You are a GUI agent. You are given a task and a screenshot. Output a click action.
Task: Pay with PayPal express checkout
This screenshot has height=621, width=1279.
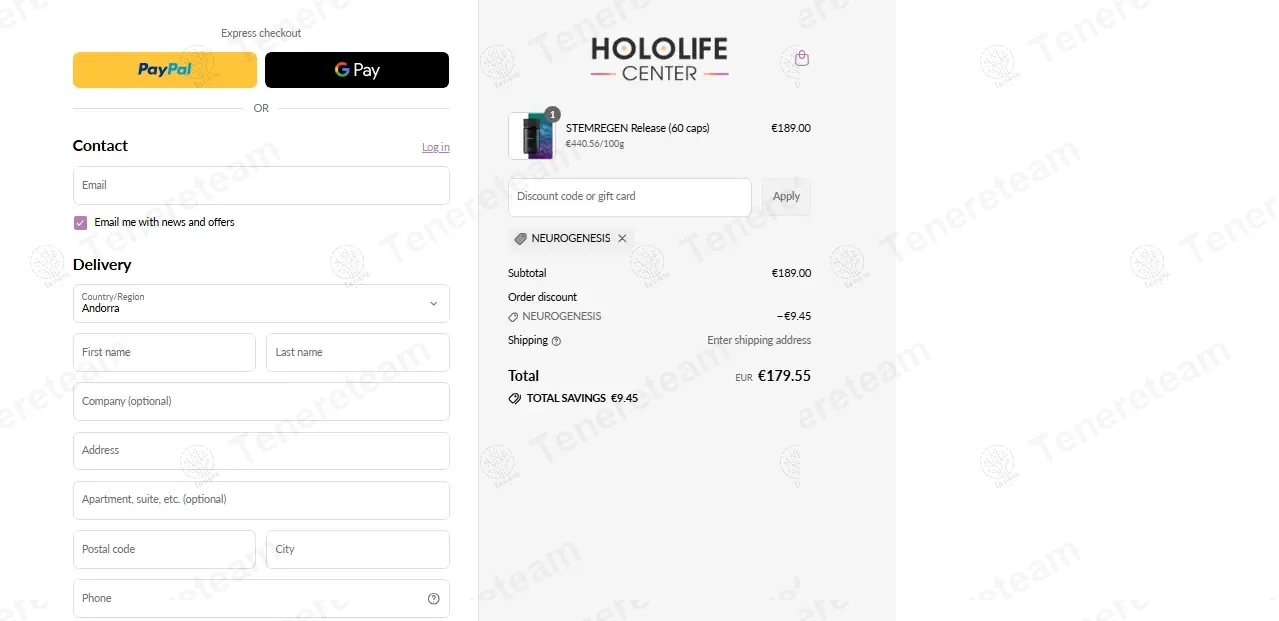coord(165,70)
